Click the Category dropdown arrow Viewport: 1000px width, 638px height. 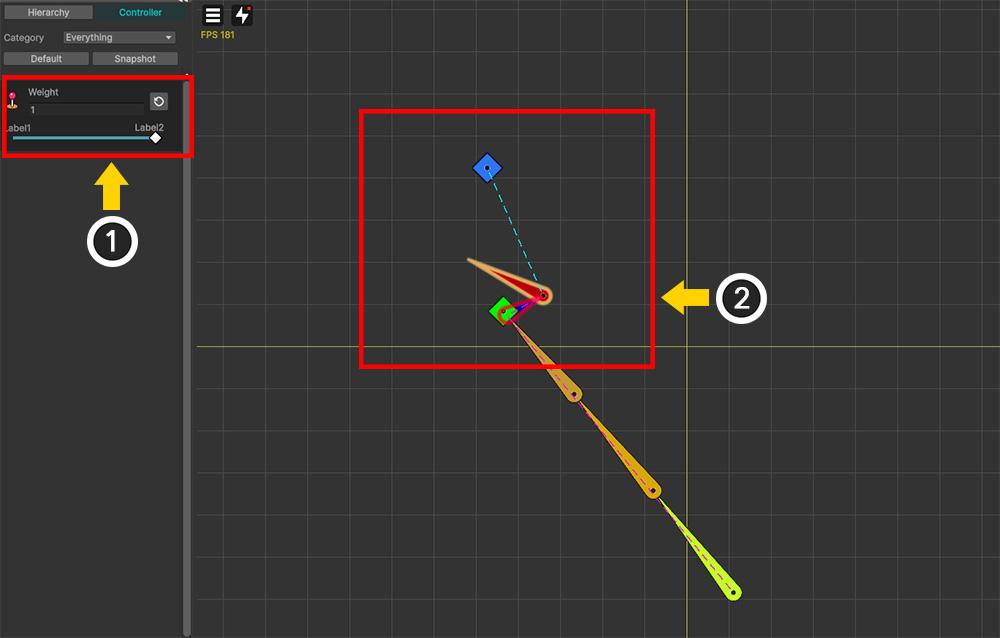pos(168,38)
